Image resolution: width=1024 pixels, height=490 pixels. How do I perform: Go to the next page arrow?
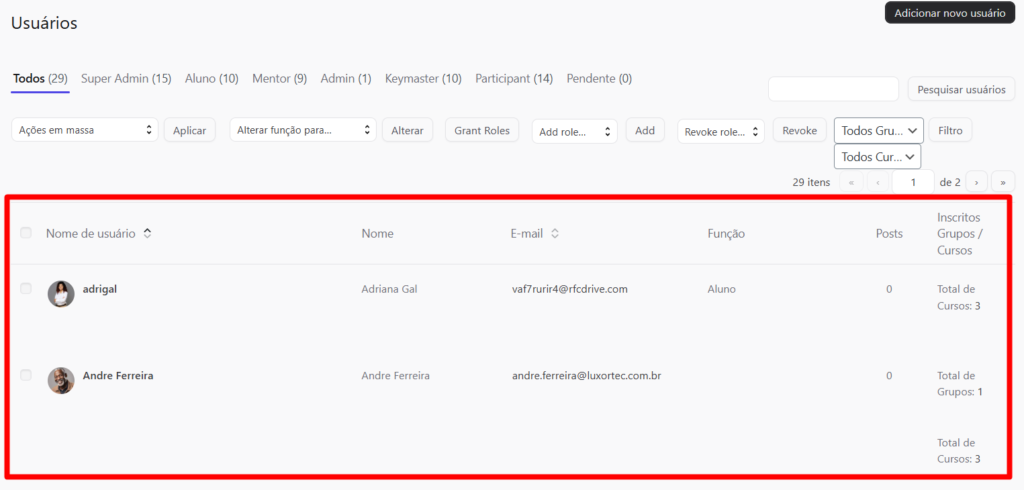point(976,182)
